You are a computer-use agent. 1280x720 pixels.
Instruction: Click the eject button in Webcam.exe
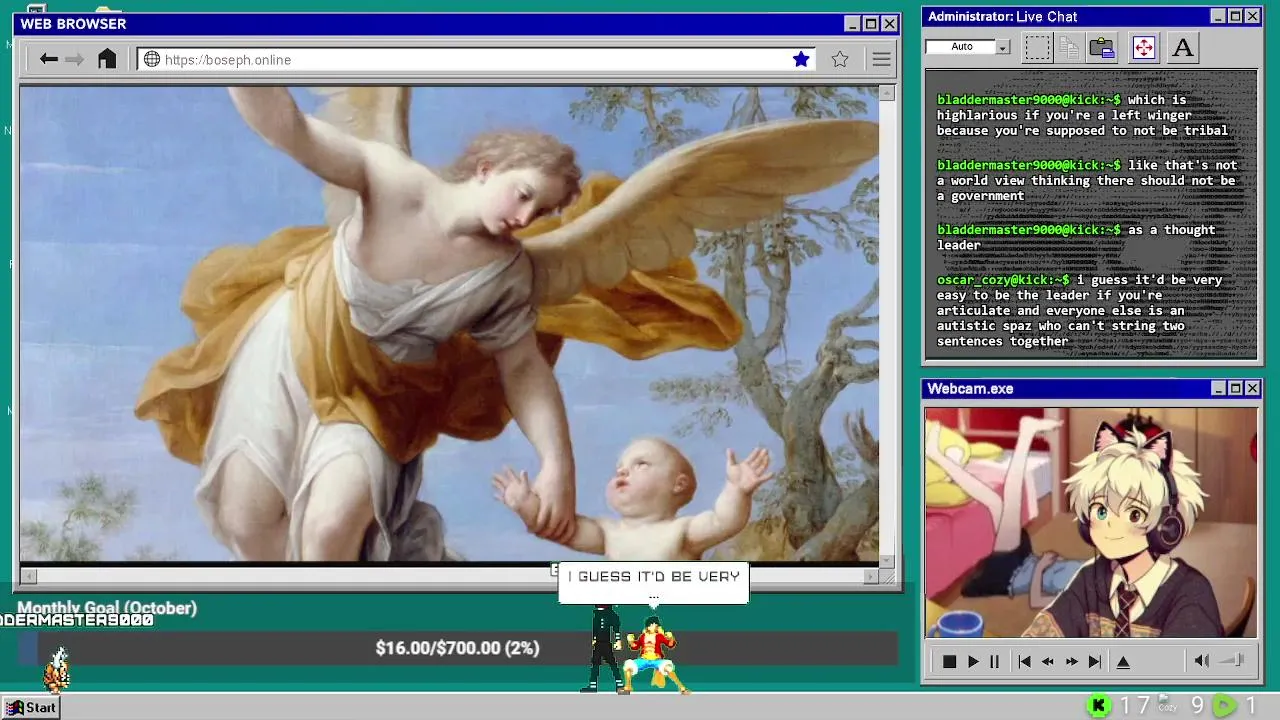(x=1123, y=661)
